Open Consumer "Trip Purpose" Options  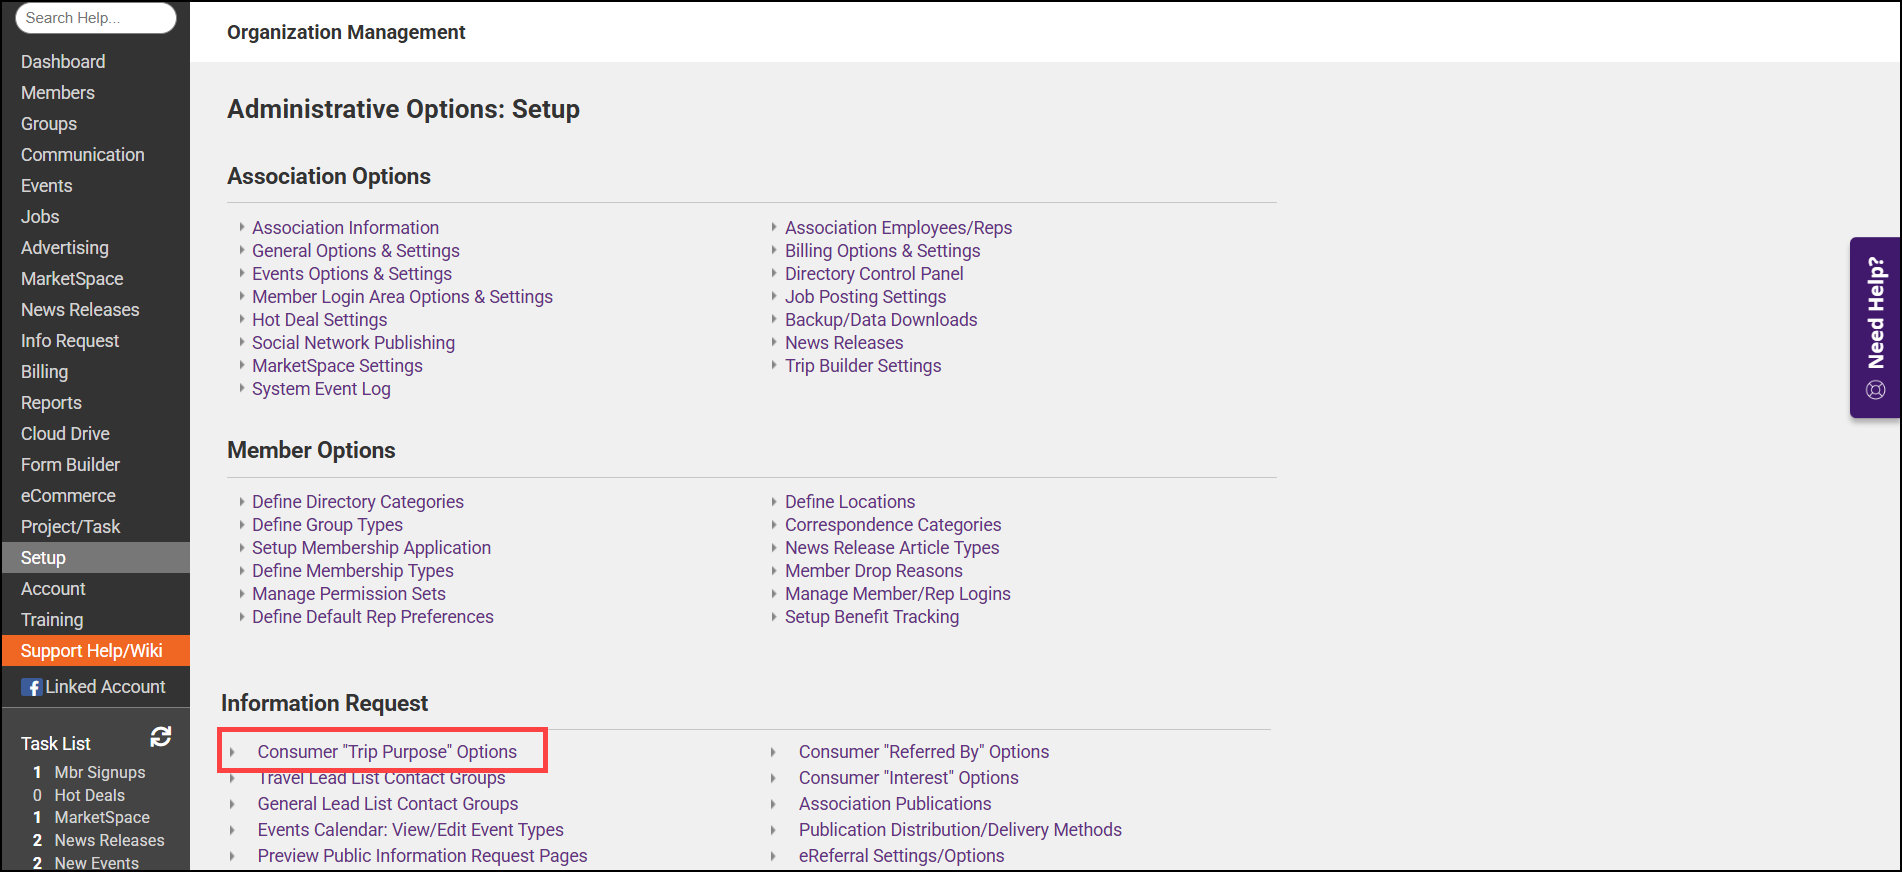[x=387, y=752]
